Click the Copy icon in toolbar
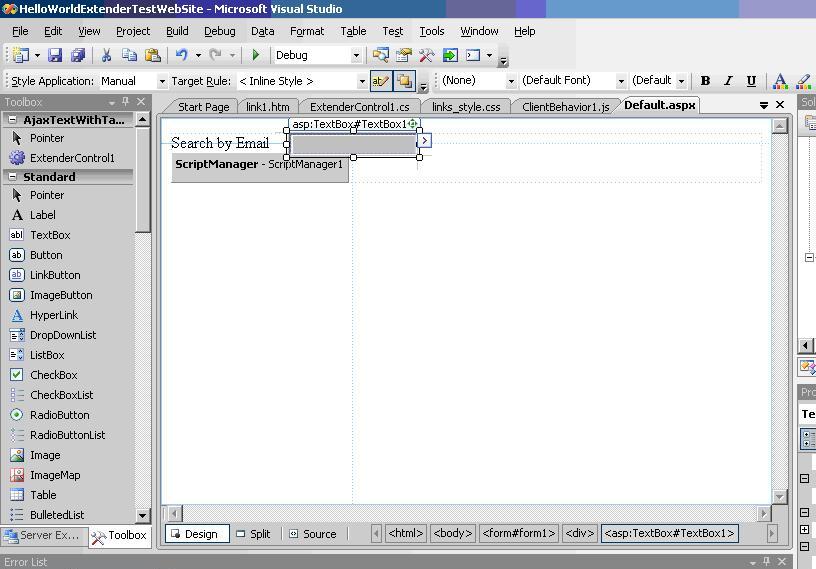Viewport: 816px width, 569px height. [129, 55]
